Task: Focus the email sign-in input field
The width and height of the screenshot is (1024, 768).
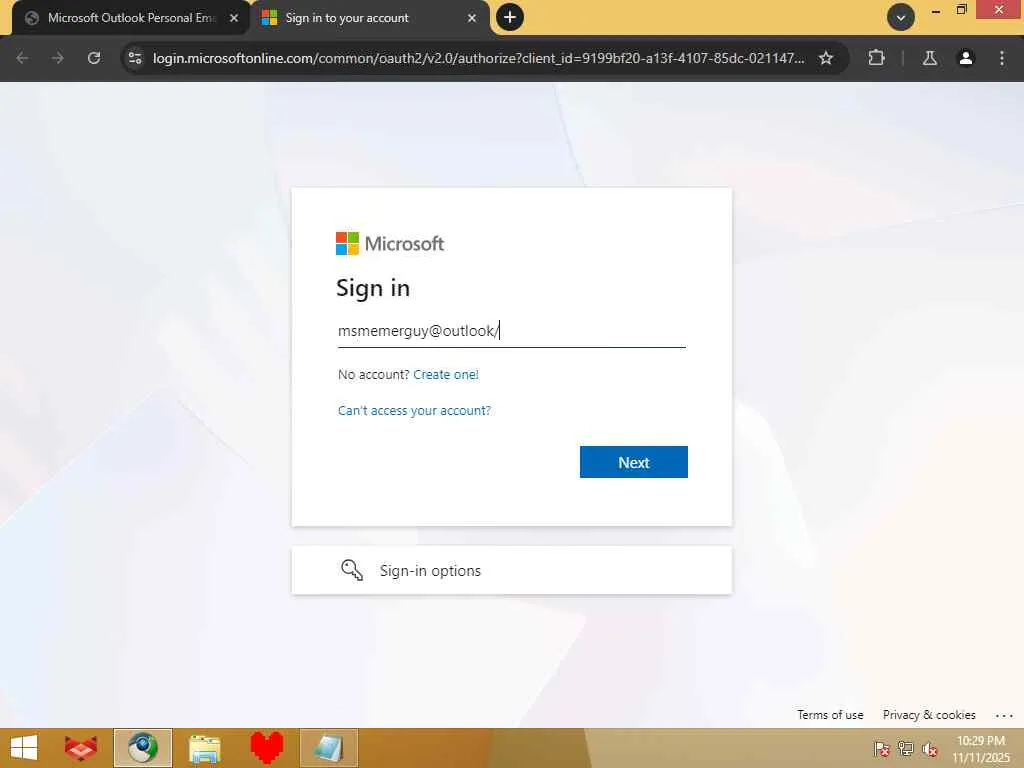Action: click(x=512, y=331)
